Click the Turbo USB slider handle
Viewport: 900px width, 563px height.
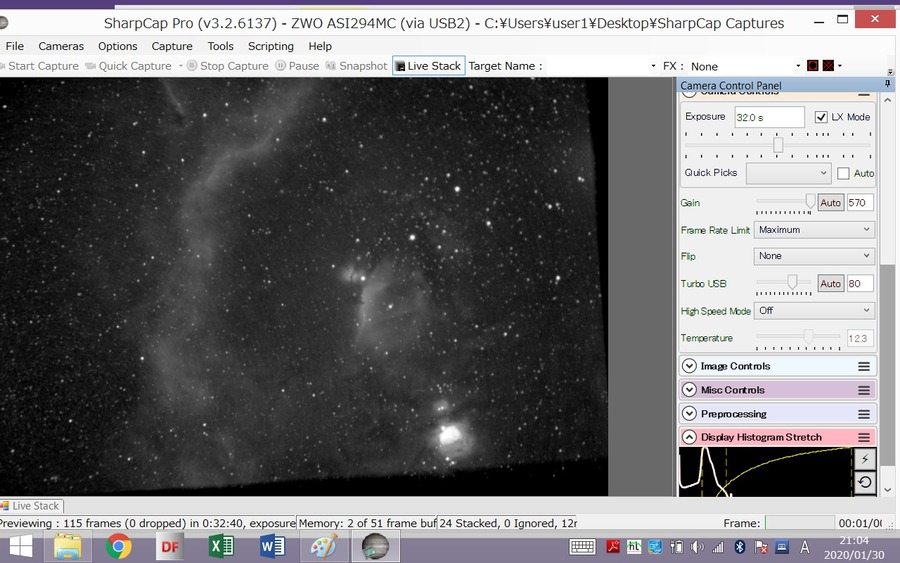[792, 281]
